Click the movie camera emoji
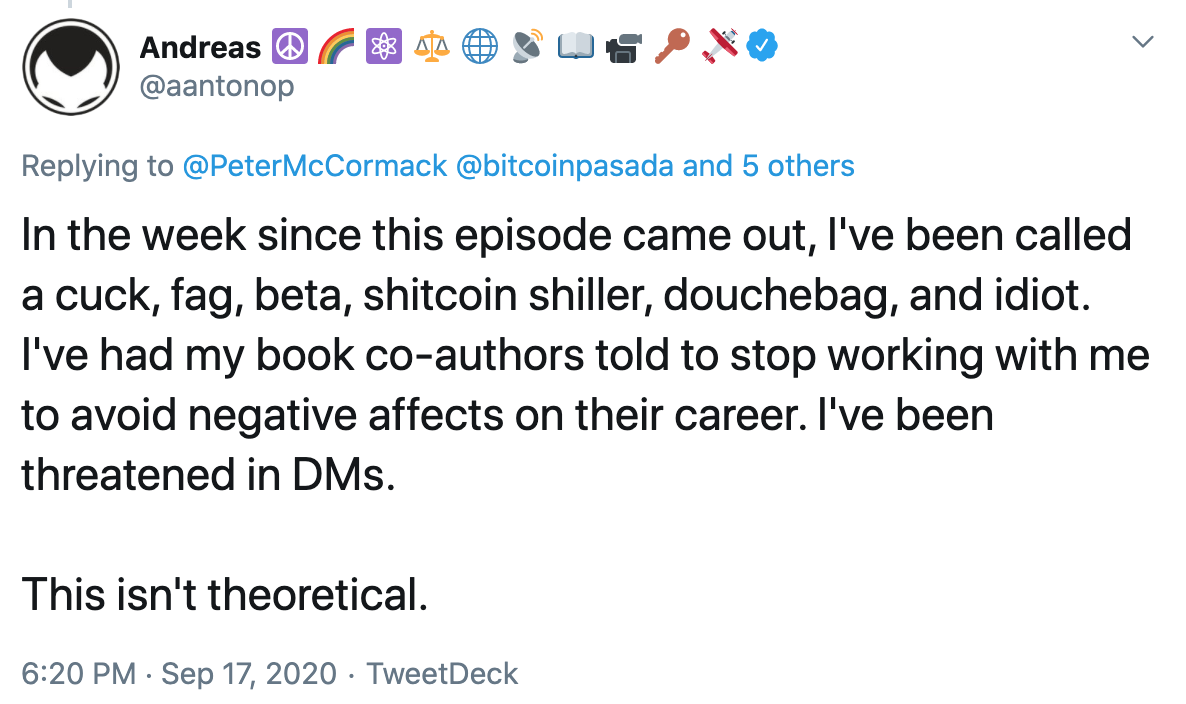Image resolution: width=1186 pixels, height=704 pixels. [623, 47]
